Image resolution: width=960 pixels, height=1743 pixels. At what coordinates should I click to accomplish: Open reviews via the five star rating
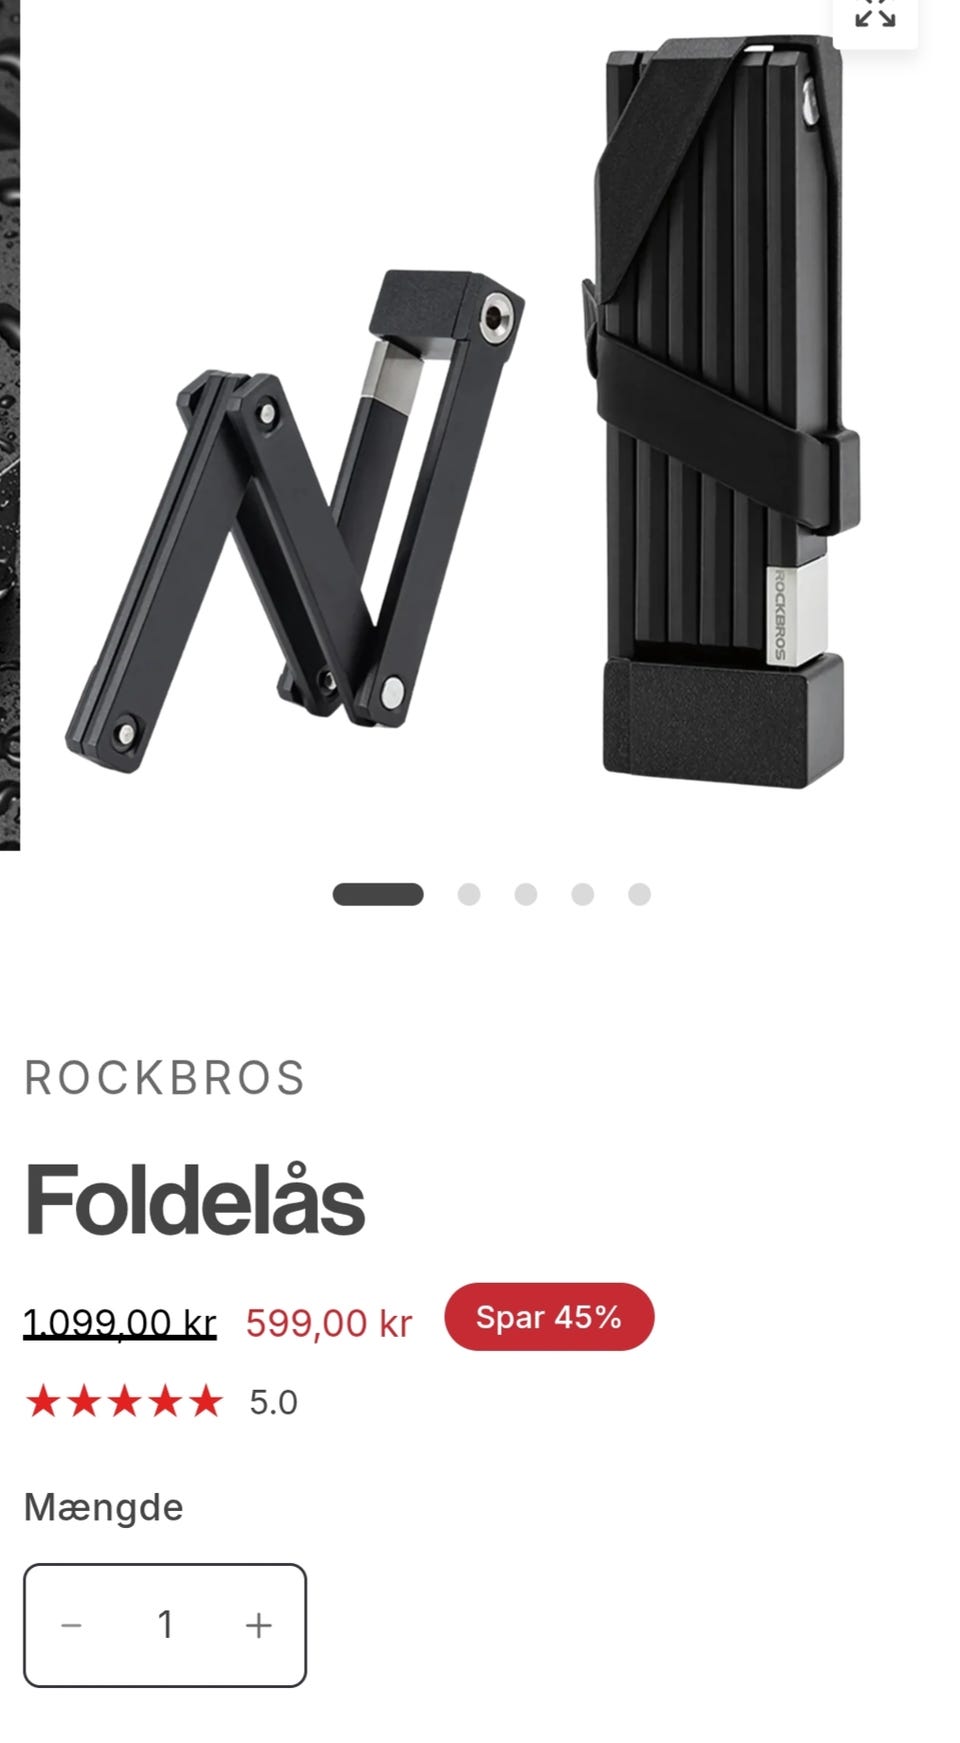[x=124, y=1402]
